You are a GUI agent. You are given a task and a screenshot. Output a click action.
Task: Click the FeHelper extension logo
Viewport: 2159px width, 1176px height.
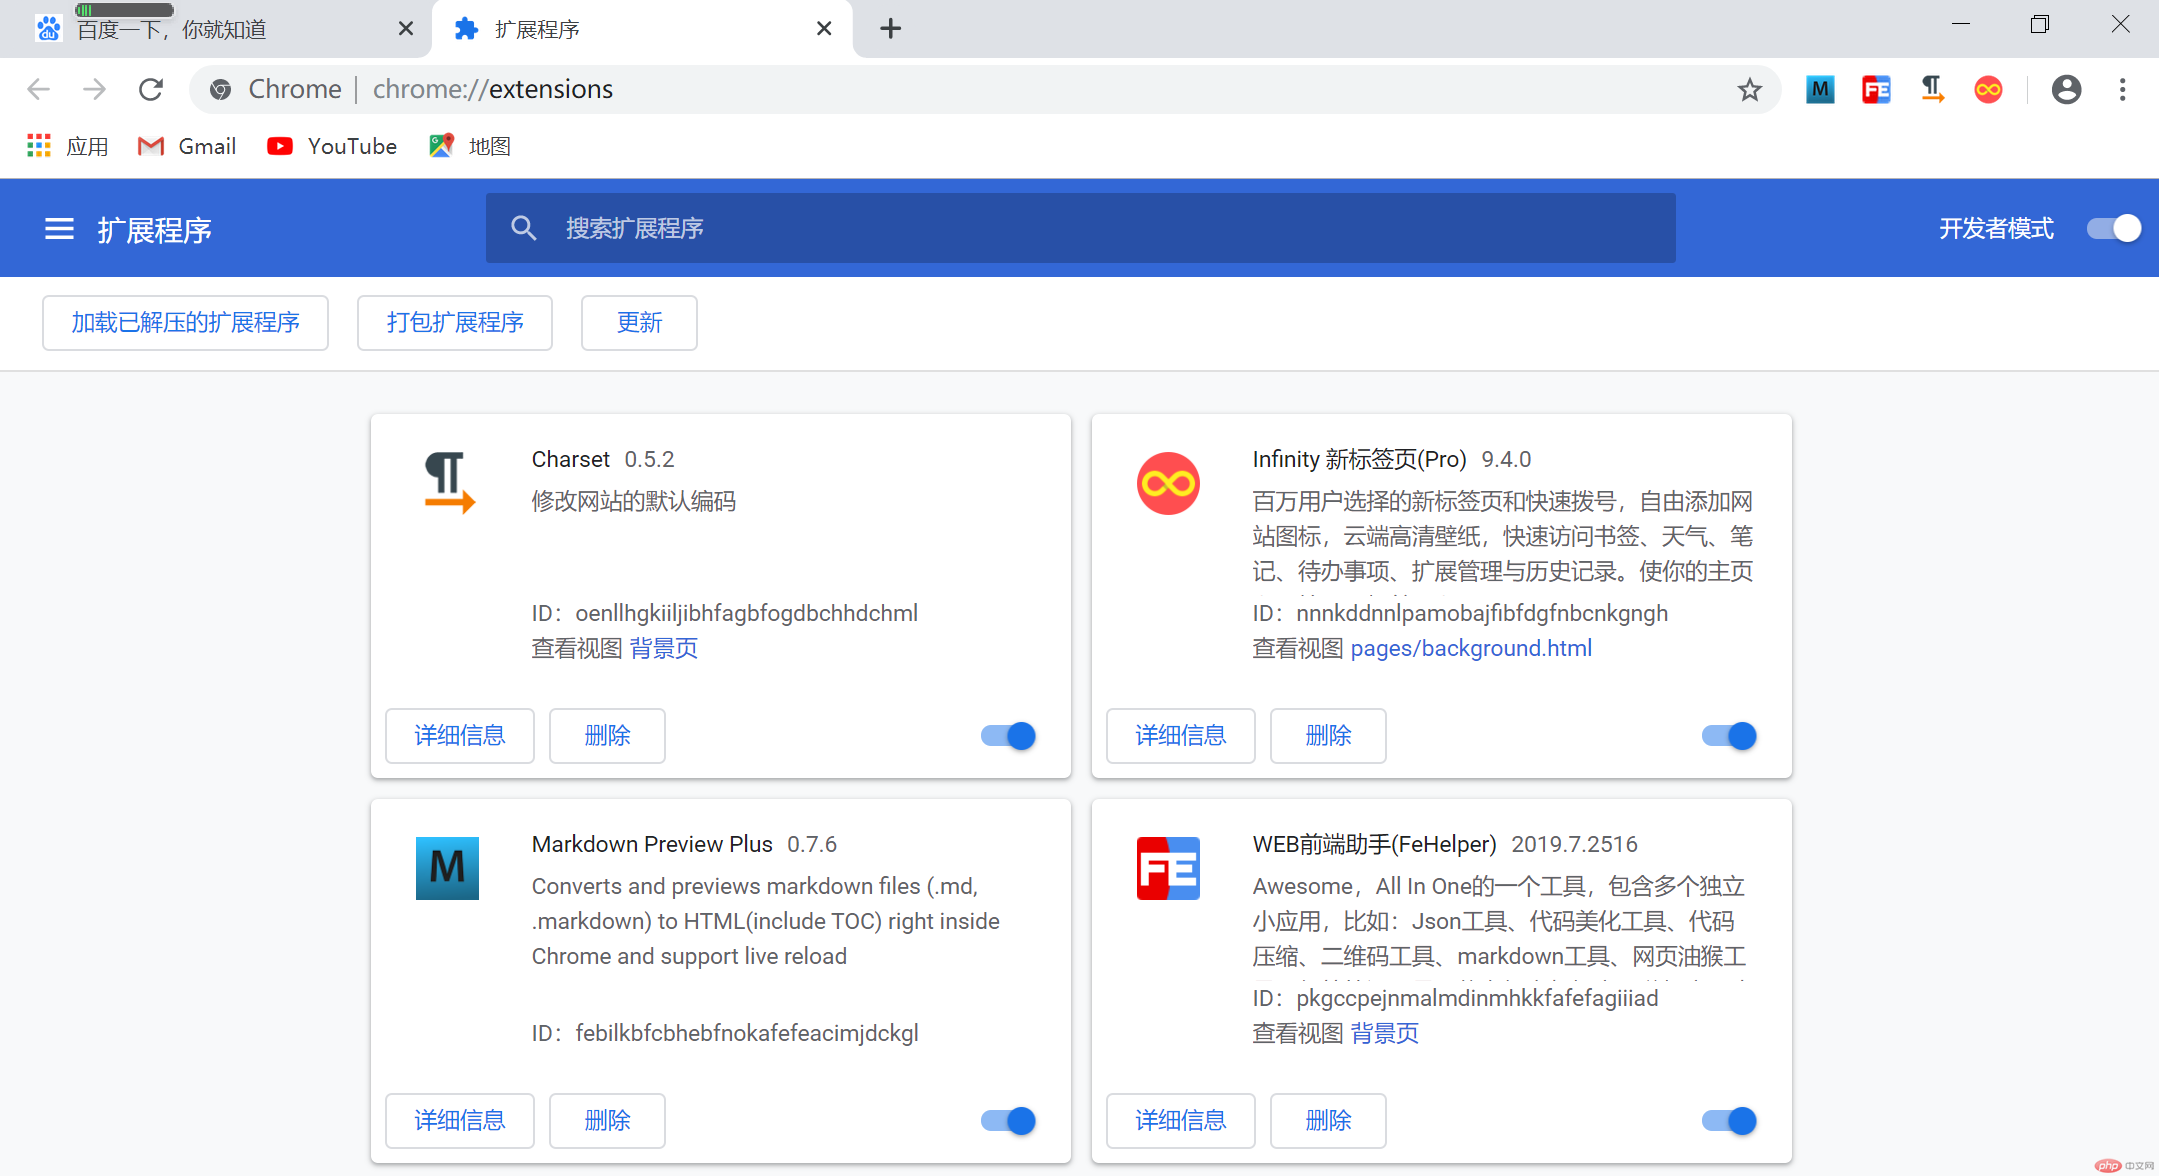(x=1168, y=868)
